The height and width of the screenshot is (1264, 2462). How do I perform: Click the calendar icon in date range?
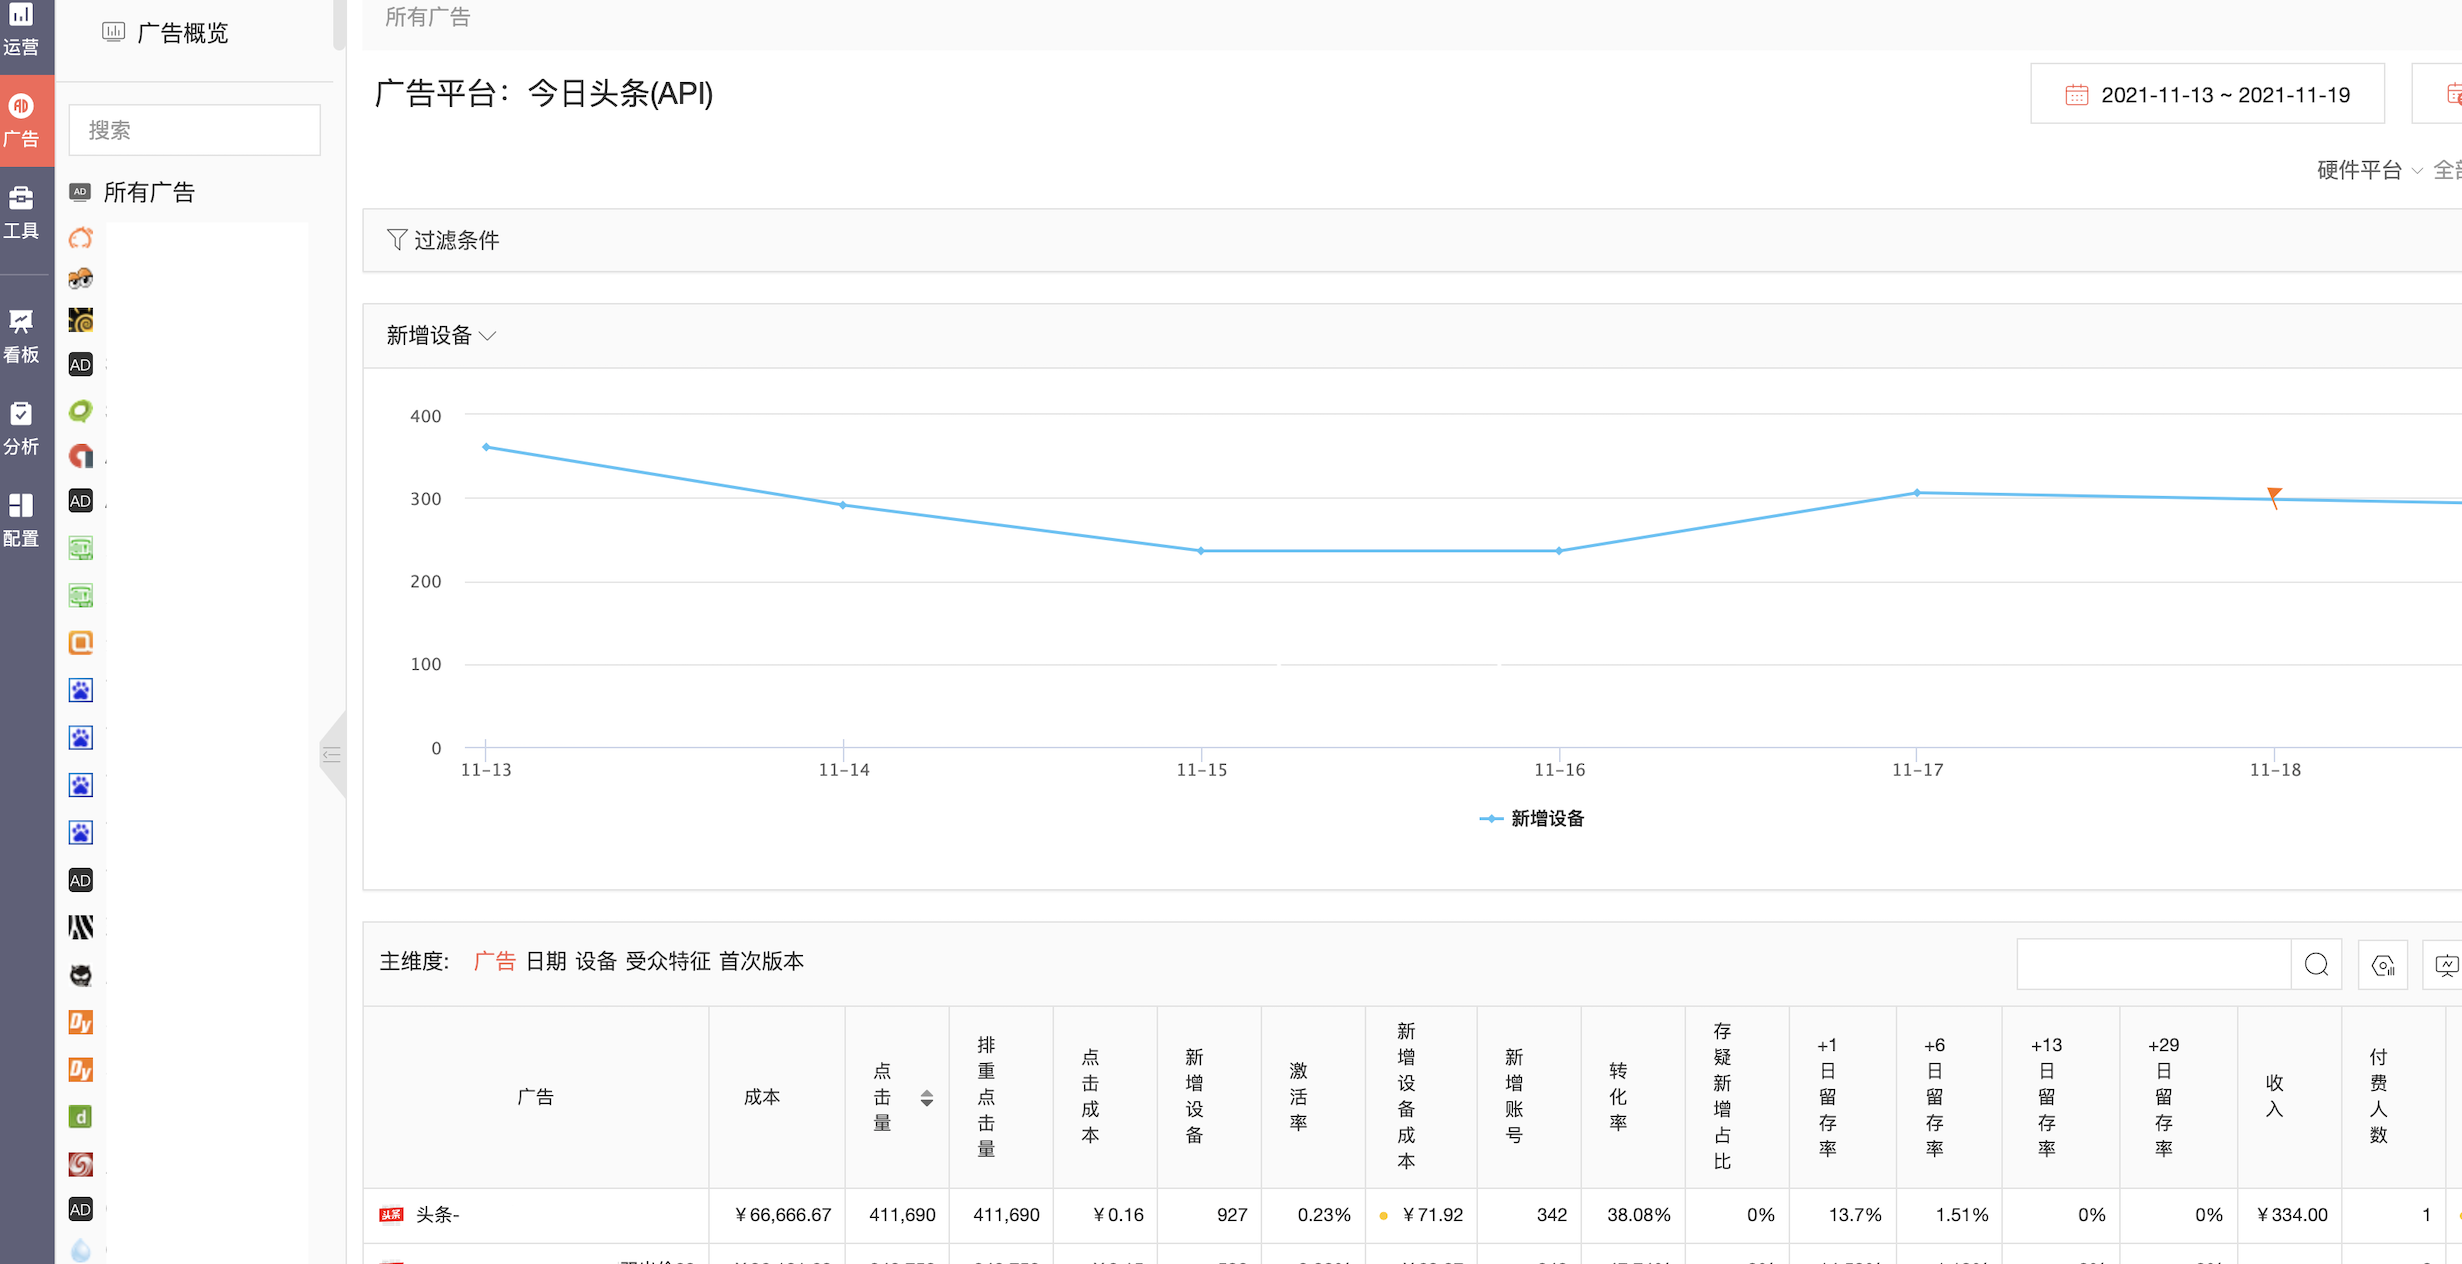tap(2076, 95)
